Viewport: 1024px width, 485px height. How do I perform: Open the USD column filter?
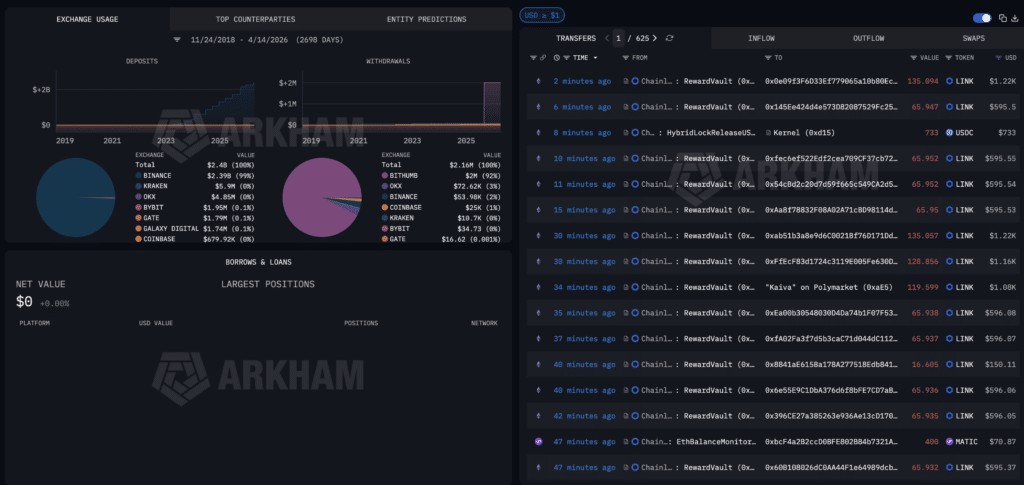click(x=999, y=58)
